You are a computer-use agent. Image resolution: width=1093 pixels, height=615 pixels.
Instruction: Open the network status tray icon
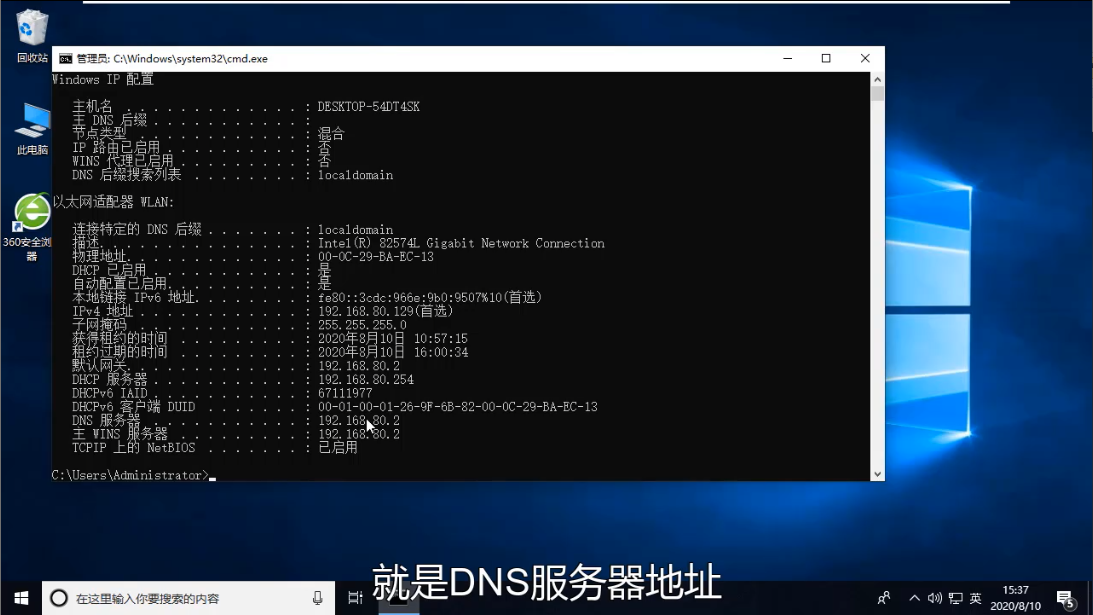tap(956, 598)
